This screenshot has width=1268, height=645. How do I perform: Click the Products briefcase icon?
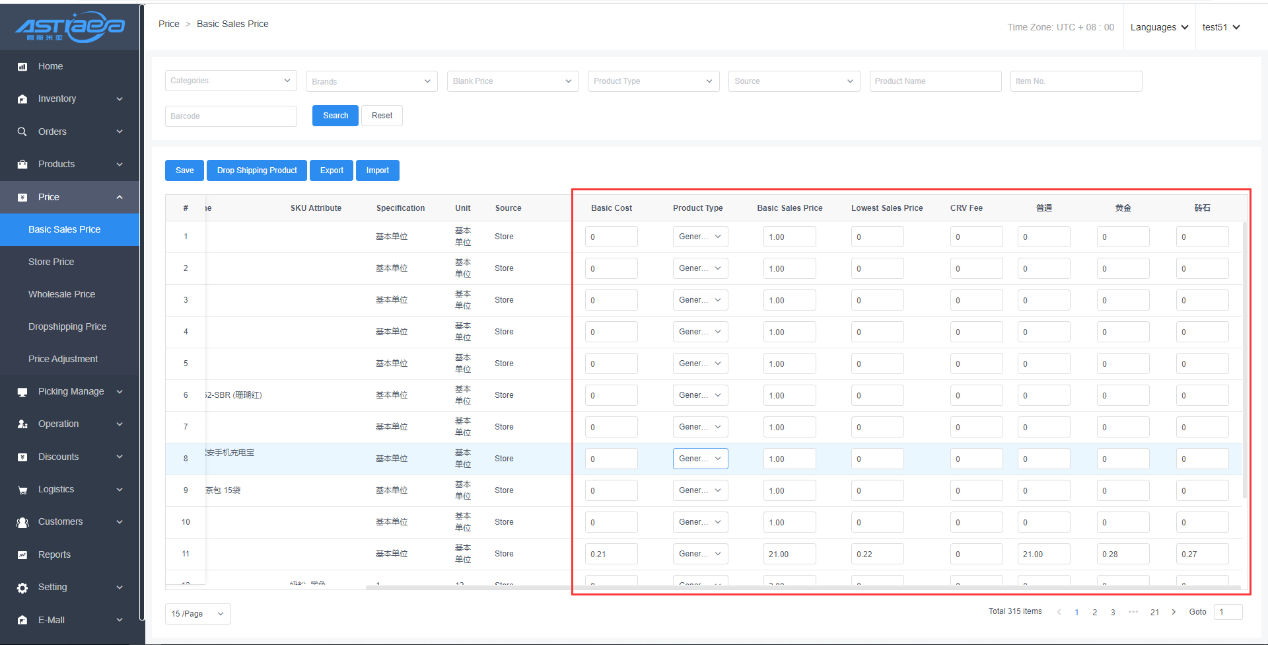[x=22, y=164]
